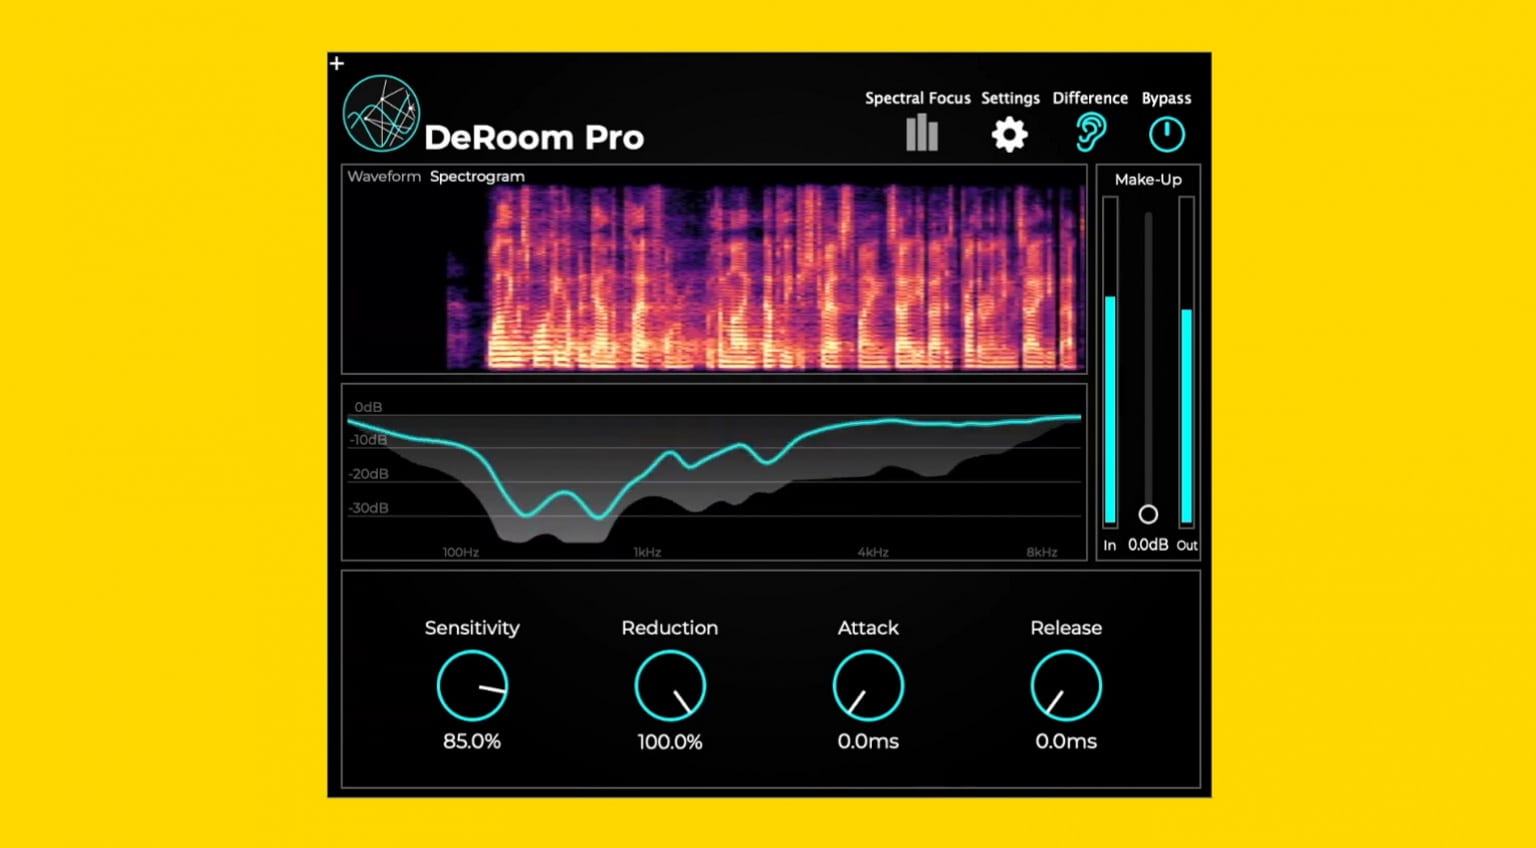
Task: Click the In meter level bar
Action: point(1110,410)
